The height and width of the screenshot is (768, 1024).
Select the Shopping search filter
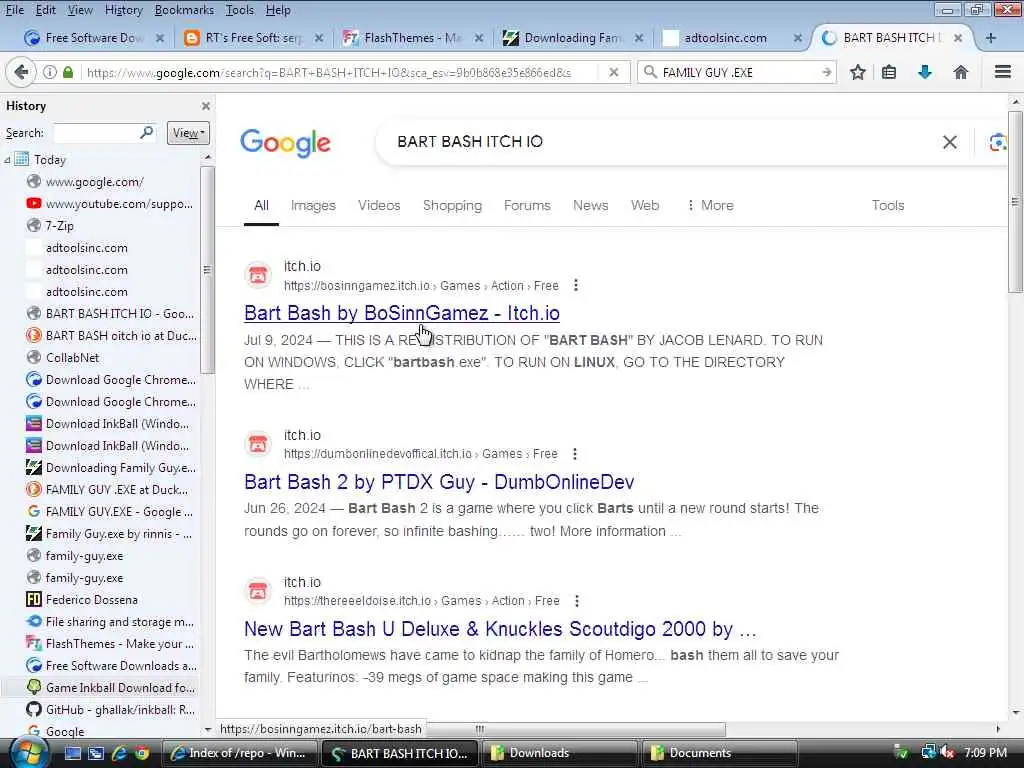point(452,205)
